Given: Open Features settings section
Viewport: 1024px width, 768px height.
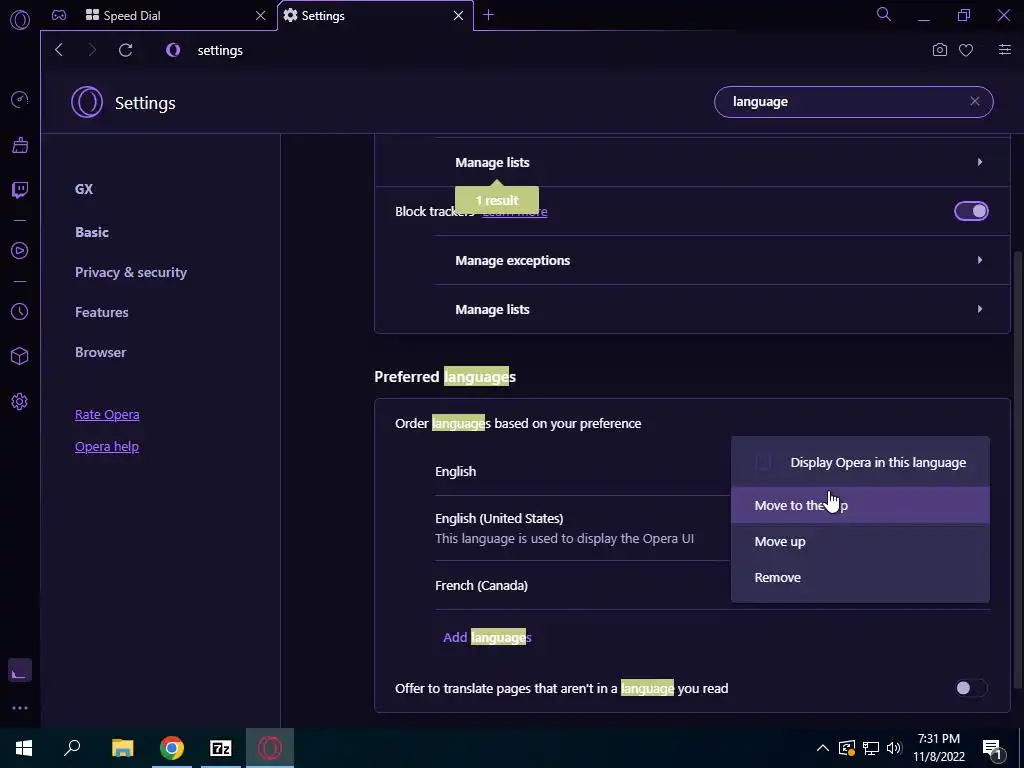Looking at the screenshot, I should 101,312.
